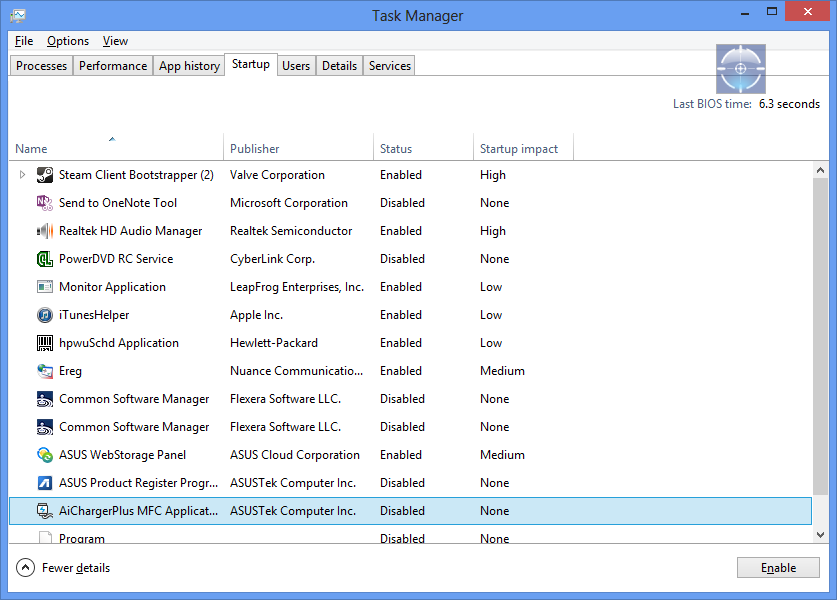Click the Steam Client Bootstrapper icon
Image resolution: width=837 pixels, height=600 pixels.
coord(45,175)
